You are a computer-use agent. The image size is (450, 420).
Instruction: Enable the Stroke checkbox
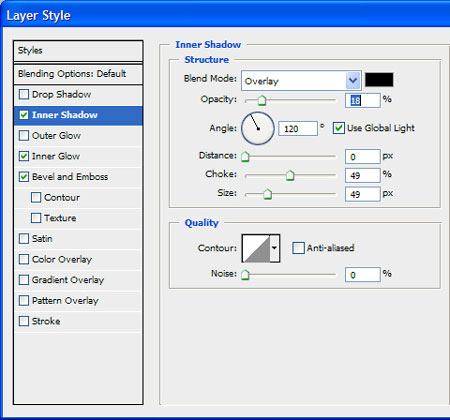tap(24, 321)
